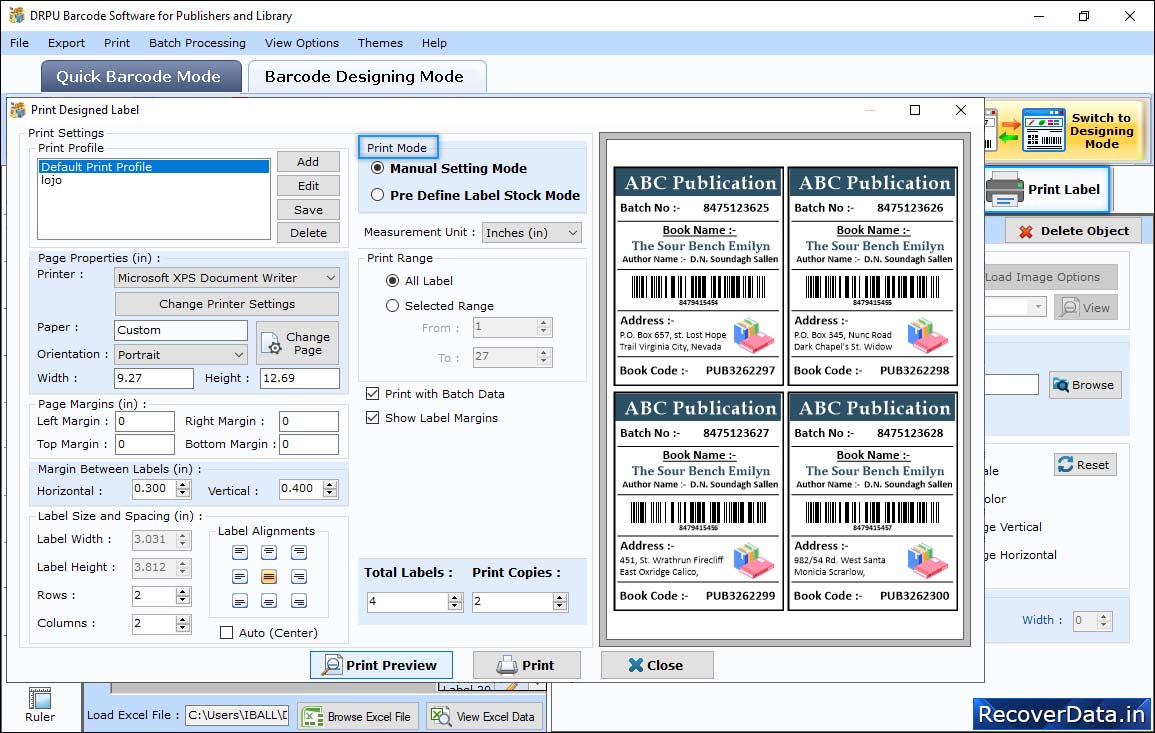
Task: Click the Paper Custom input field
Action: [x=181, y=330]
